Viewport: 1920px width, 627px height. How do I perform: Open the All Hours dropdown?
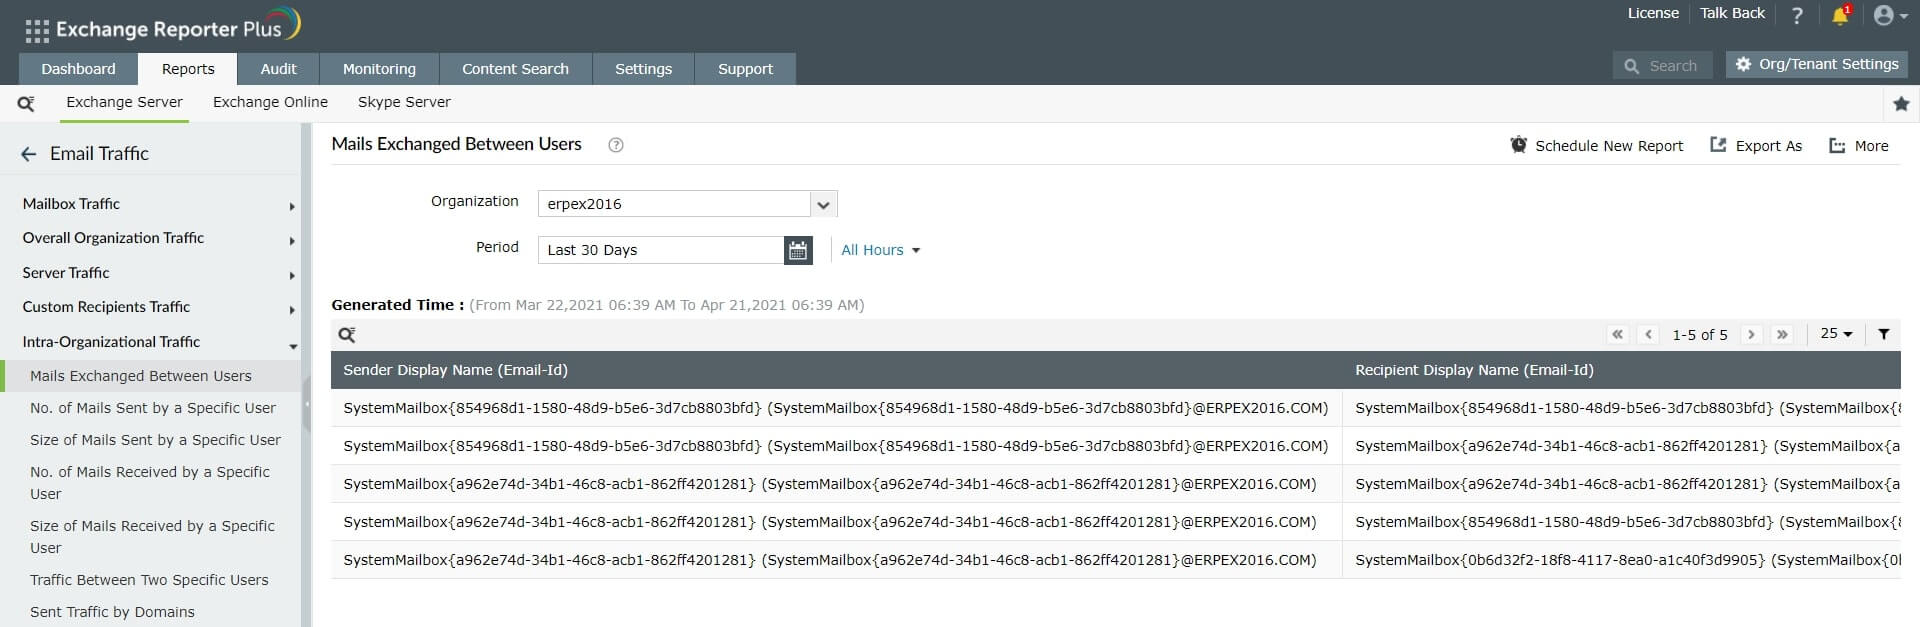point(880,250)
